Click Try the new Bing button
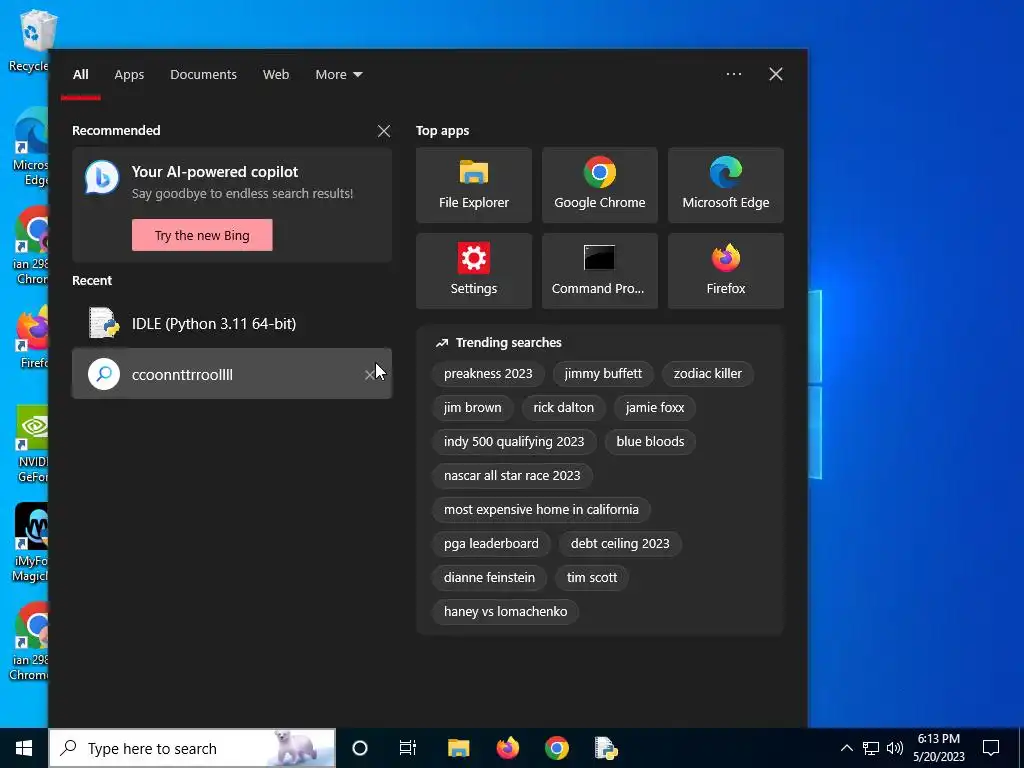The width and height of the screenshot is (1024, 768). [202, 235]
